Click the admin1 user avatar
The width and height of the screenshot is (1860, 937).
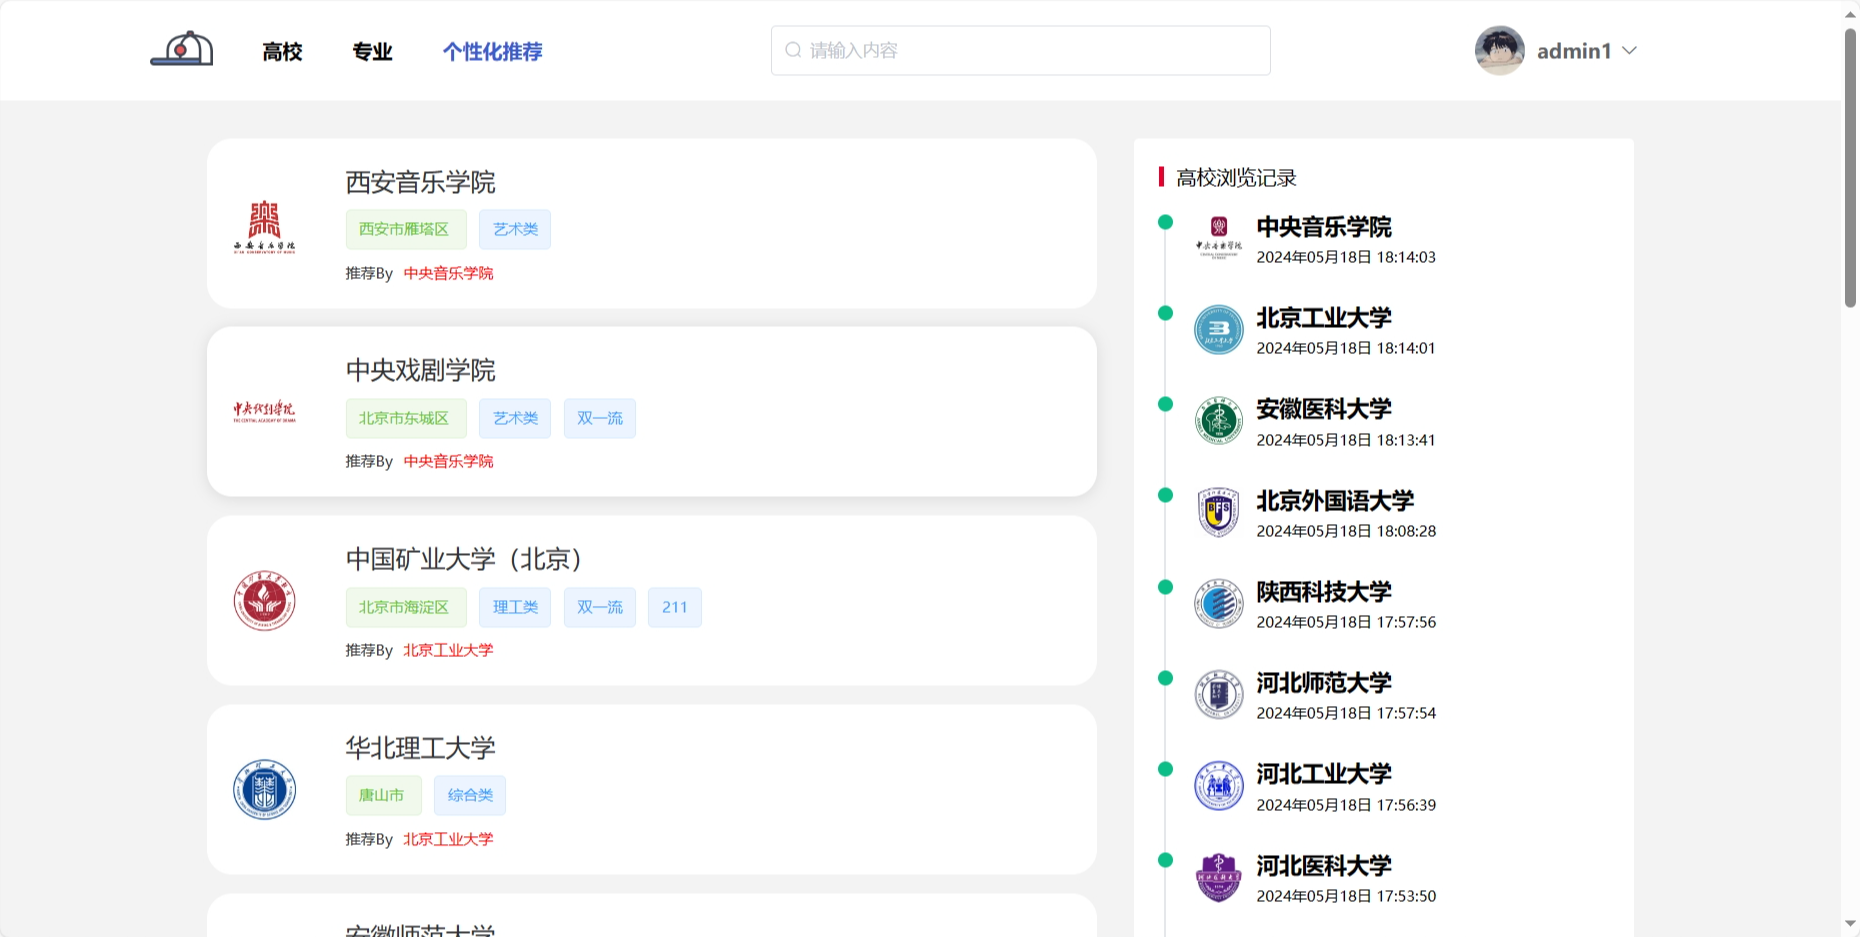coord(1499,50)
